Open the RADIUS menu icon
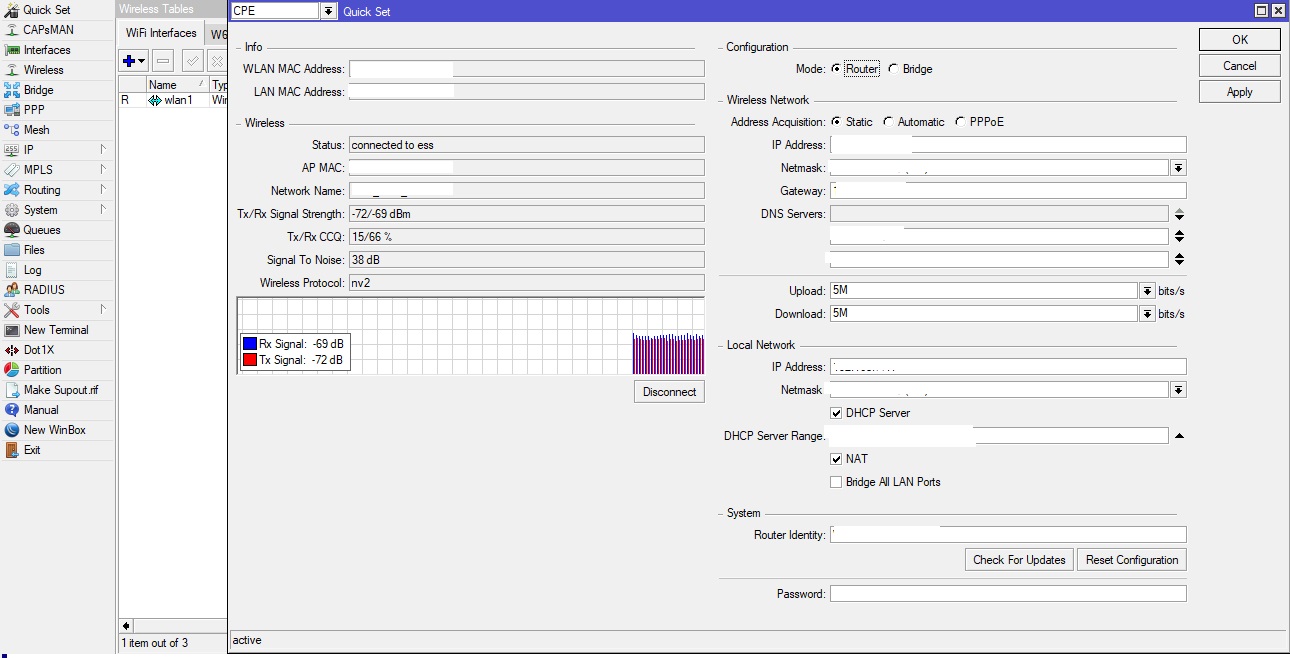 [12, 290]
